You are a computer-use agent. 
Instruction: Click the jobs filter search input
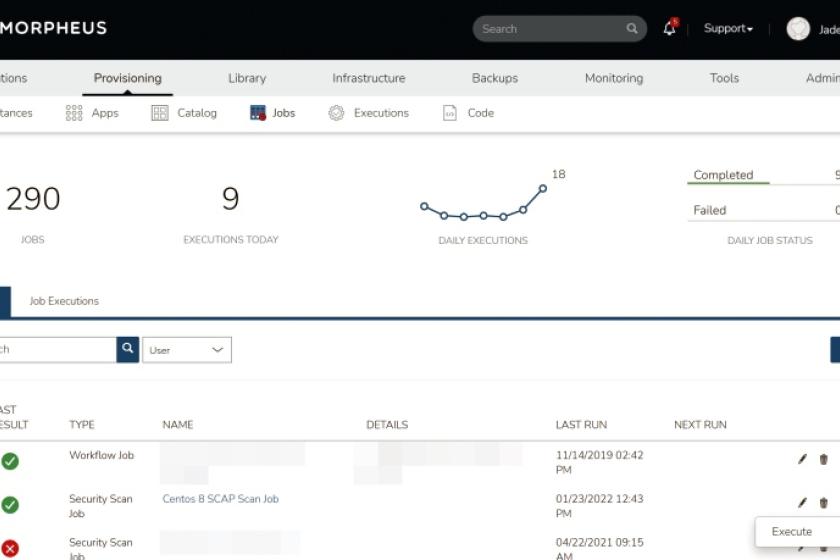[x=58, y=349]
